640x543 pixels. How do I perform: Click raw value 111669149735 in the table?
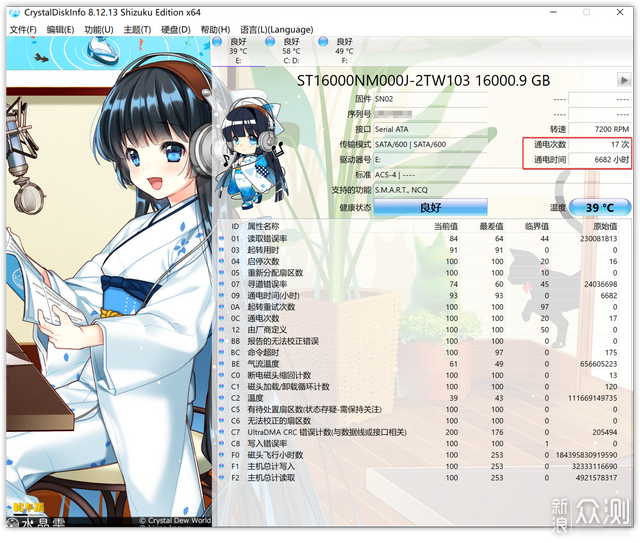tap(593, 398)
